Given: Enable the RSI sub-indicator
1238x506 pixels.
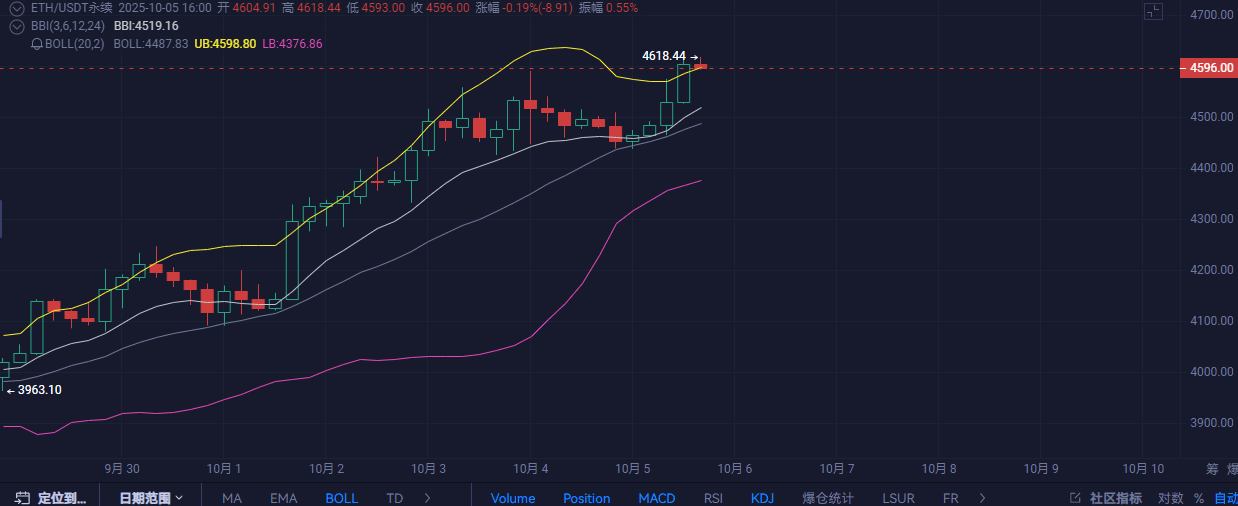Looking at the screenshot, I should pyautogui.click(x=713, y=498).
